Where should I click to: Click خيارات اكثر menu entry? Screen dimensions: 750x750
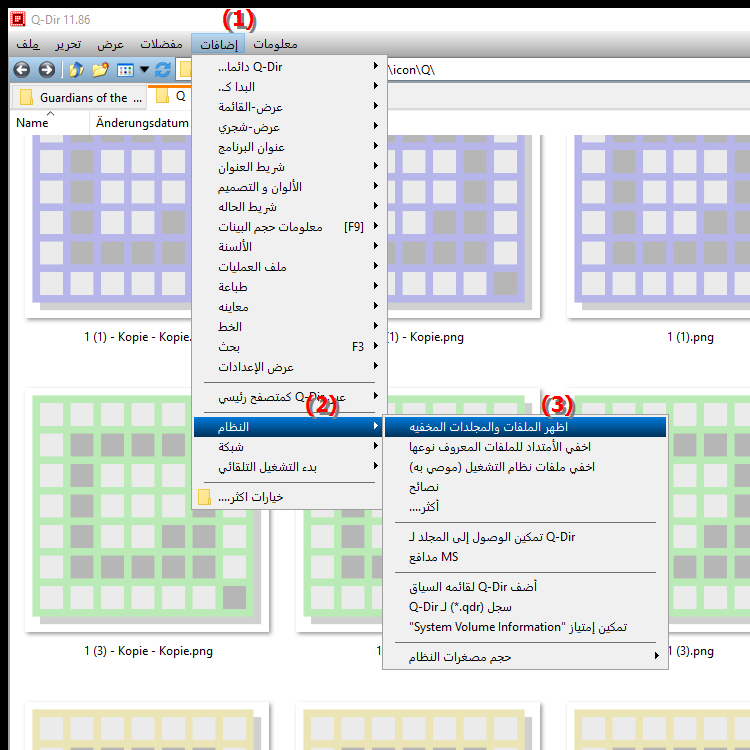click(x=289, y=497)
